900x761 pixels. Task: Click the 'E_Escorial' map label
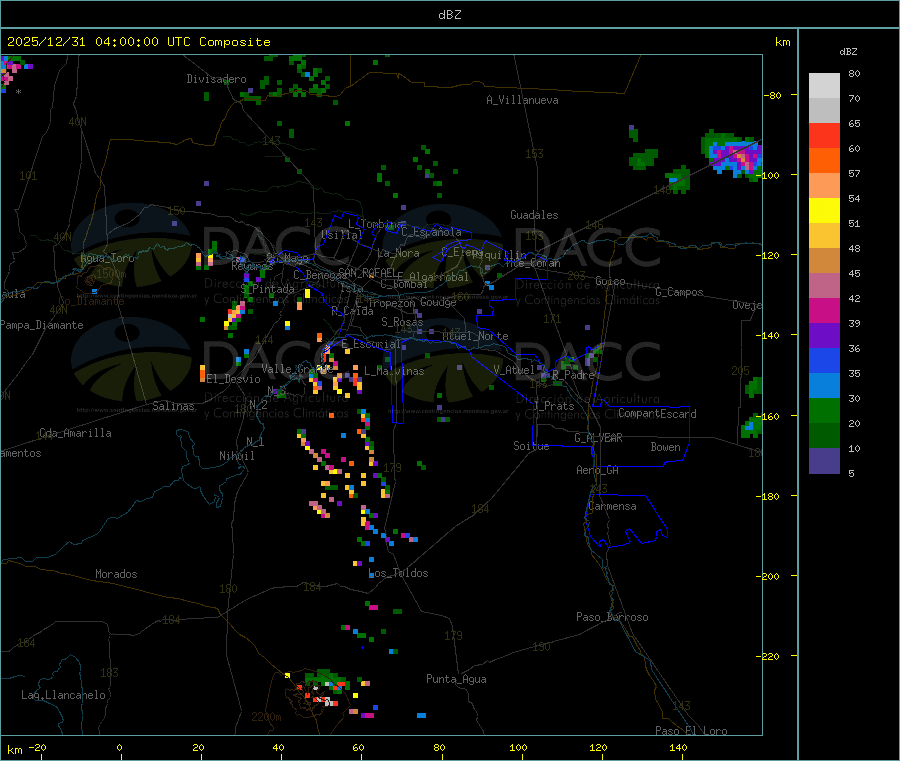(x=371, y=344)
